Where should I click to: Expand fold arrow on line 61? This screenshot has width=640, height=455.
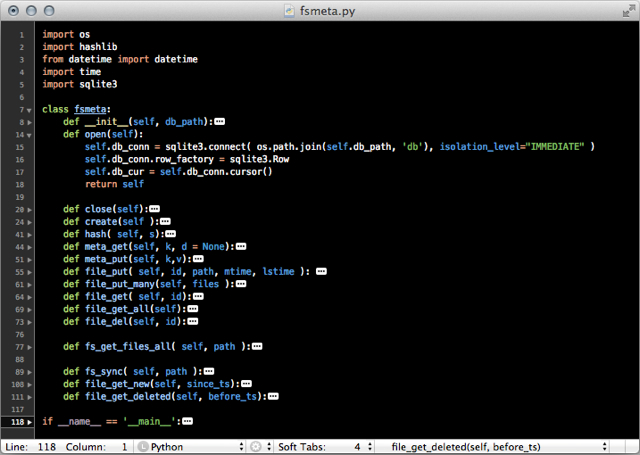pos(29,285)
